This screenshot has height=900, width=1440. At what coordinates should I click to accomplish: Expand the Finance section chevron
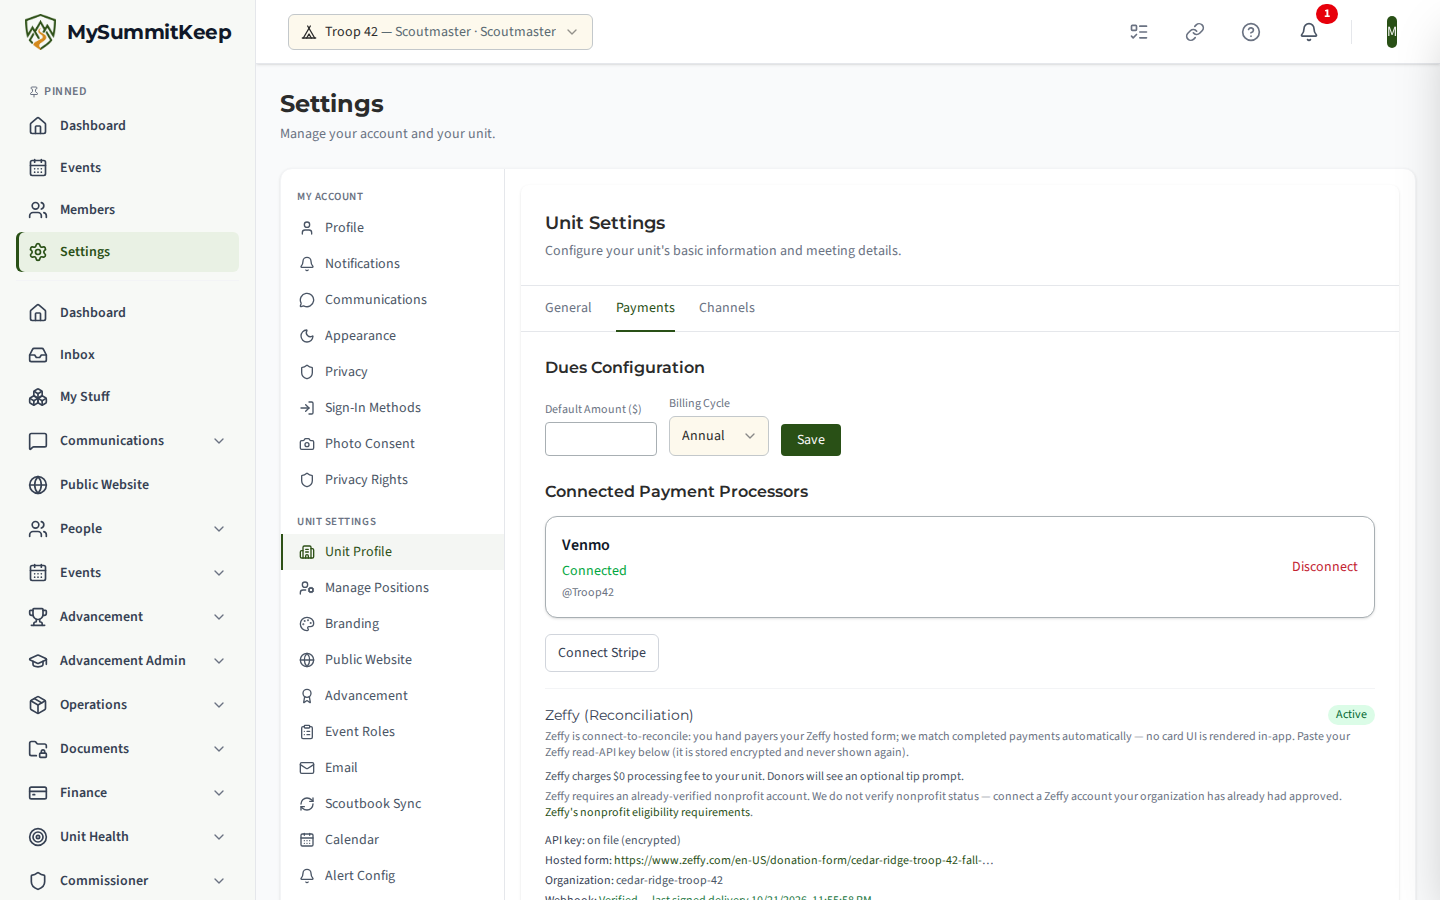pyautogui.click(x=219, y=793)
